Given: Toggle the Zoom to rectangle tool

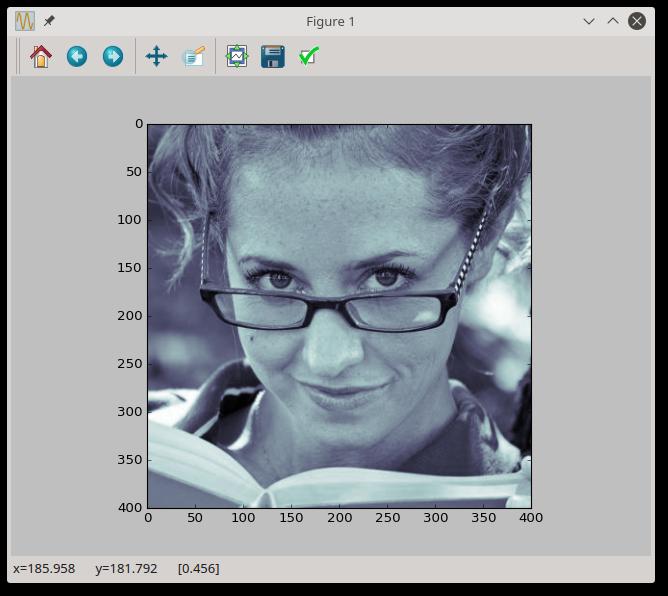Looking at the screenshot, I should click(193, 57).
